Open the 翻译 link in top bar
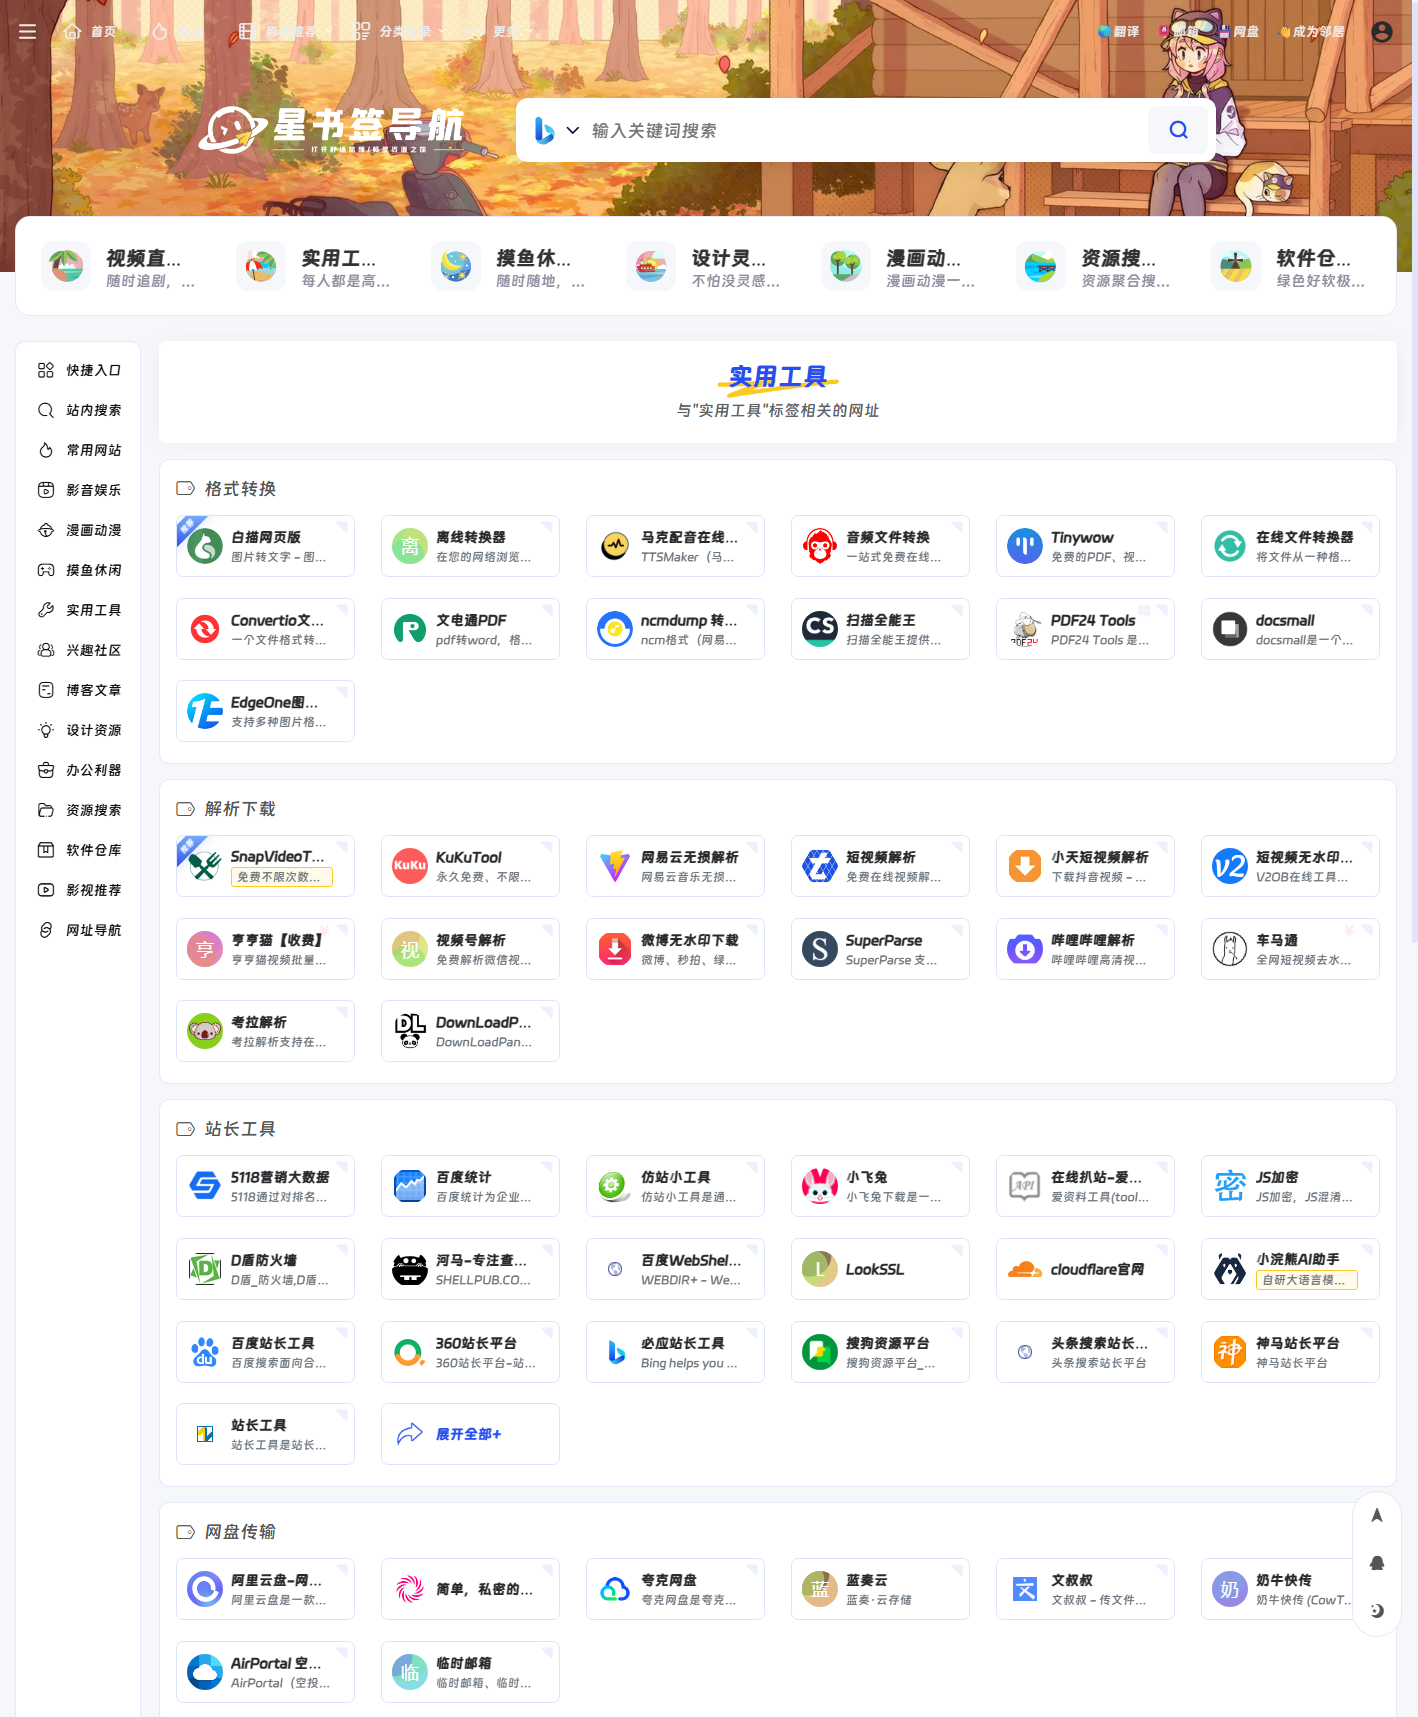This screenshot has height=1717, width=1418. coord(1119,32)
